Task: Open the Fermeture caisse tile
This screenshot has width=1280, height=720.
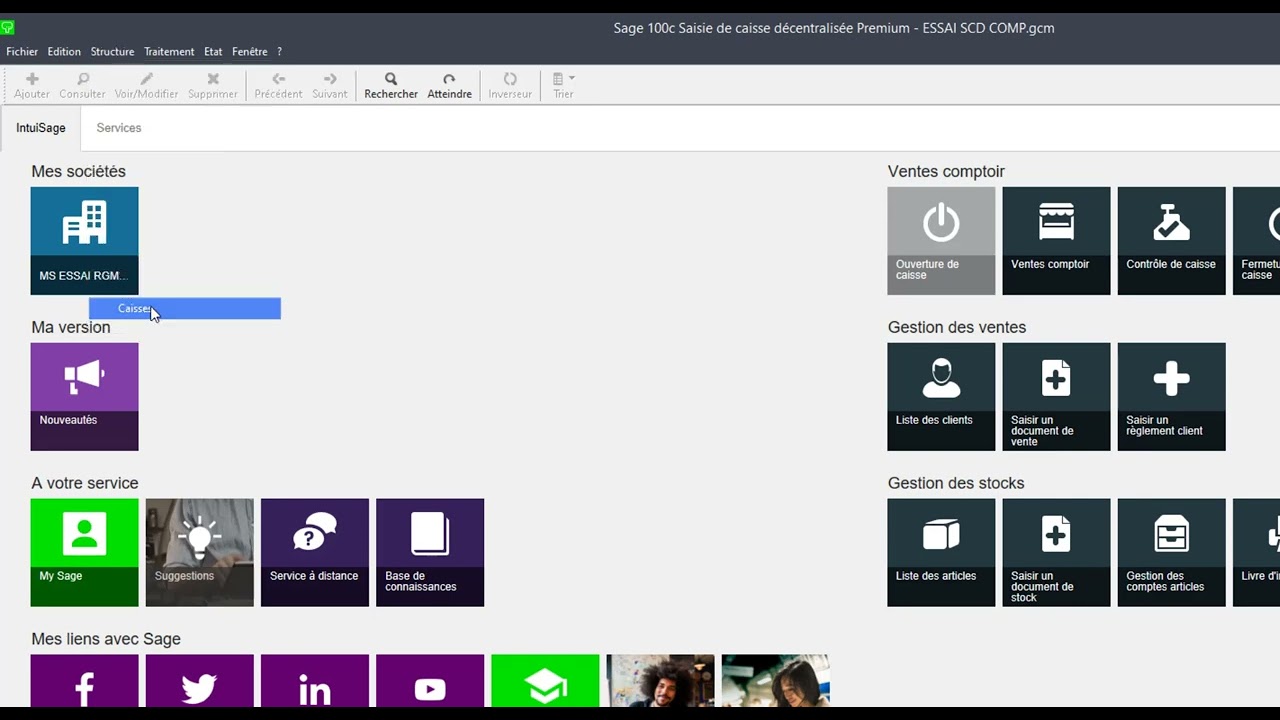Action: point(1256,241)
